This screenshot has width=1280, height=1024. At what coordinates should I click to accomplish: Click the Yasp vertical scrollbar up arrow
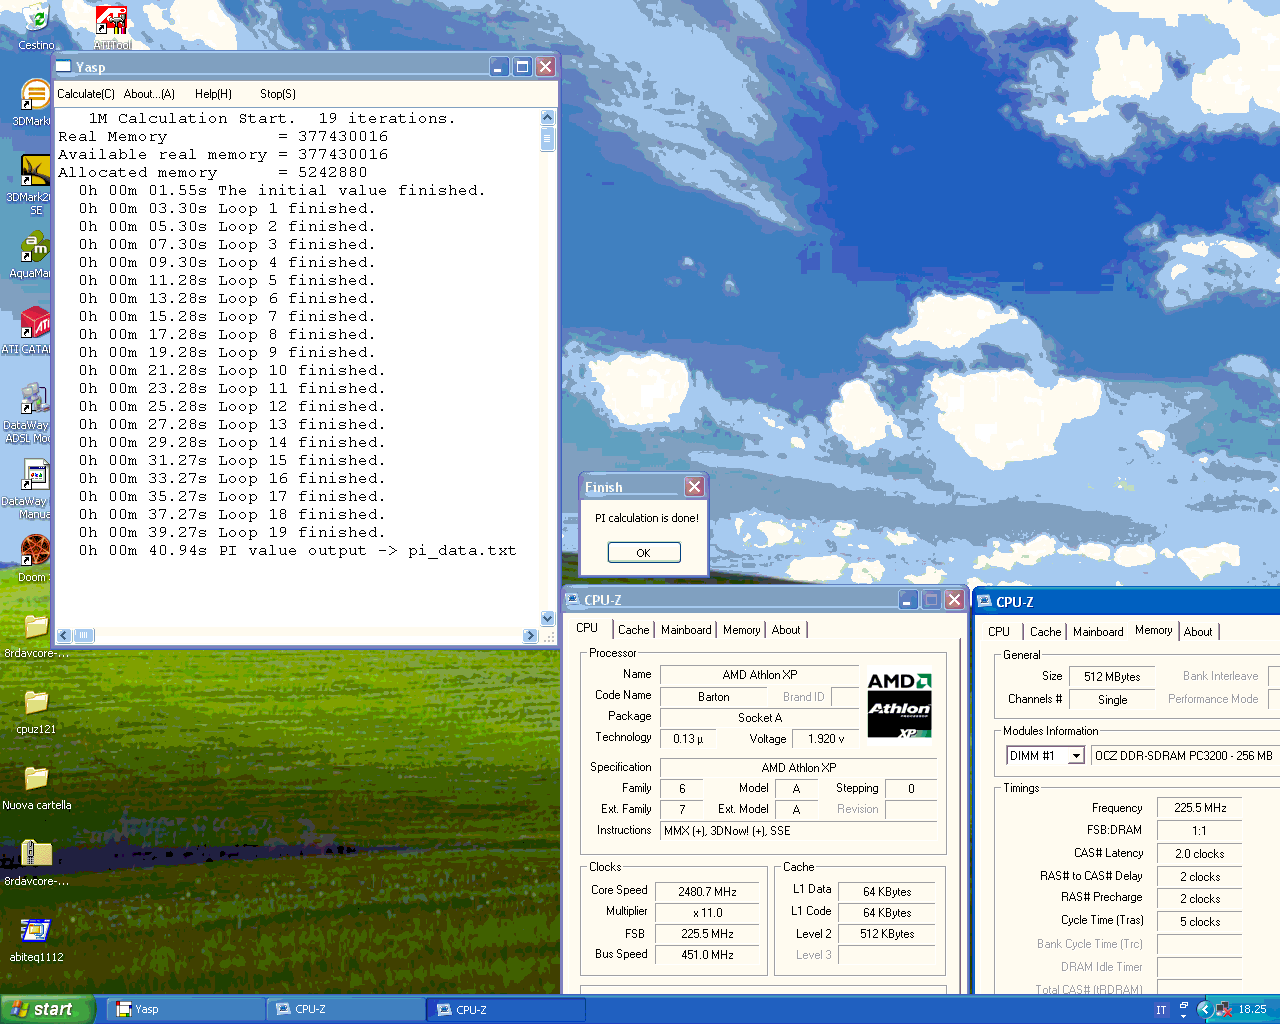[x=547, y=118]
